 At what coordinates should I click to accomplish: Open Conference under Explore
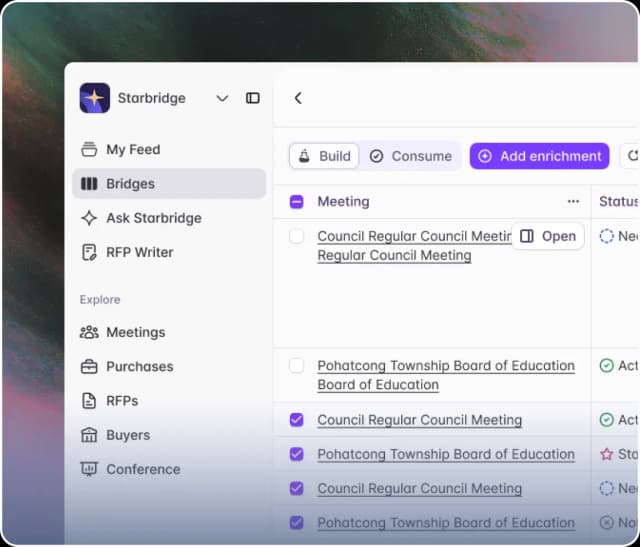169,469
